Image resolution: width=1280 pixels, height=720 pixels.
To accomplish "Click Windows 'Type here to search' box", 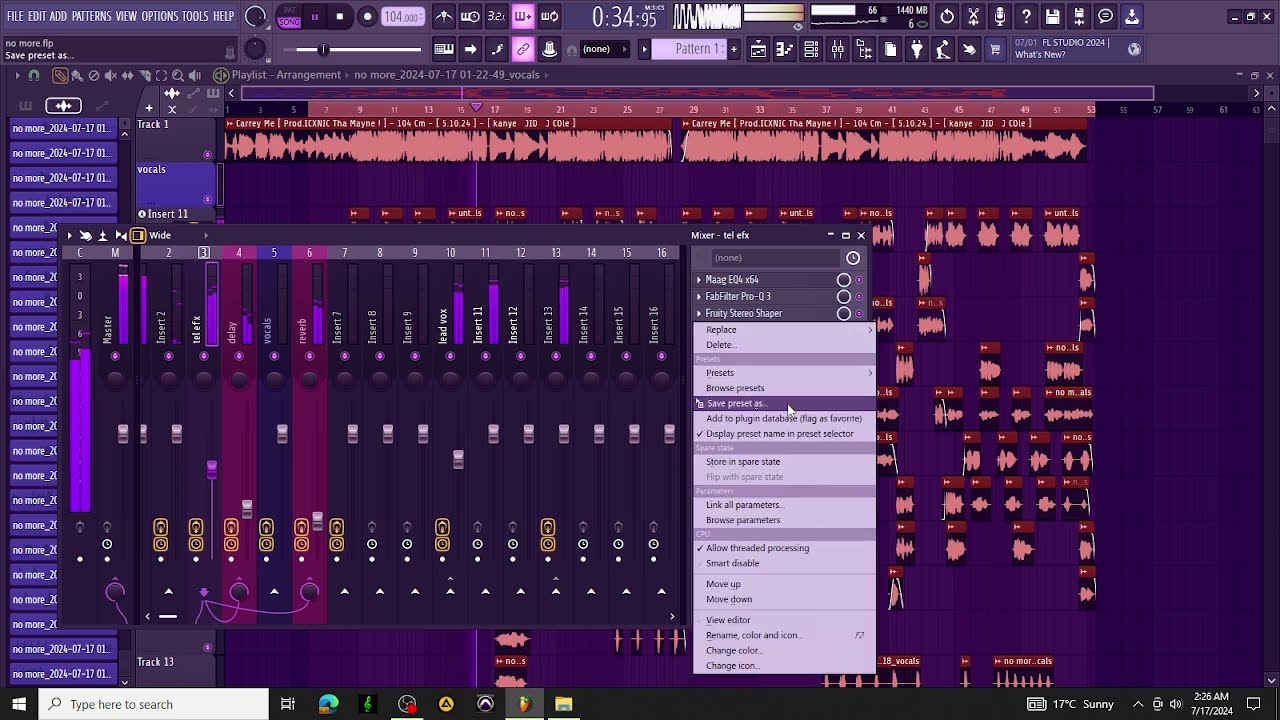I will coord(154,704).
